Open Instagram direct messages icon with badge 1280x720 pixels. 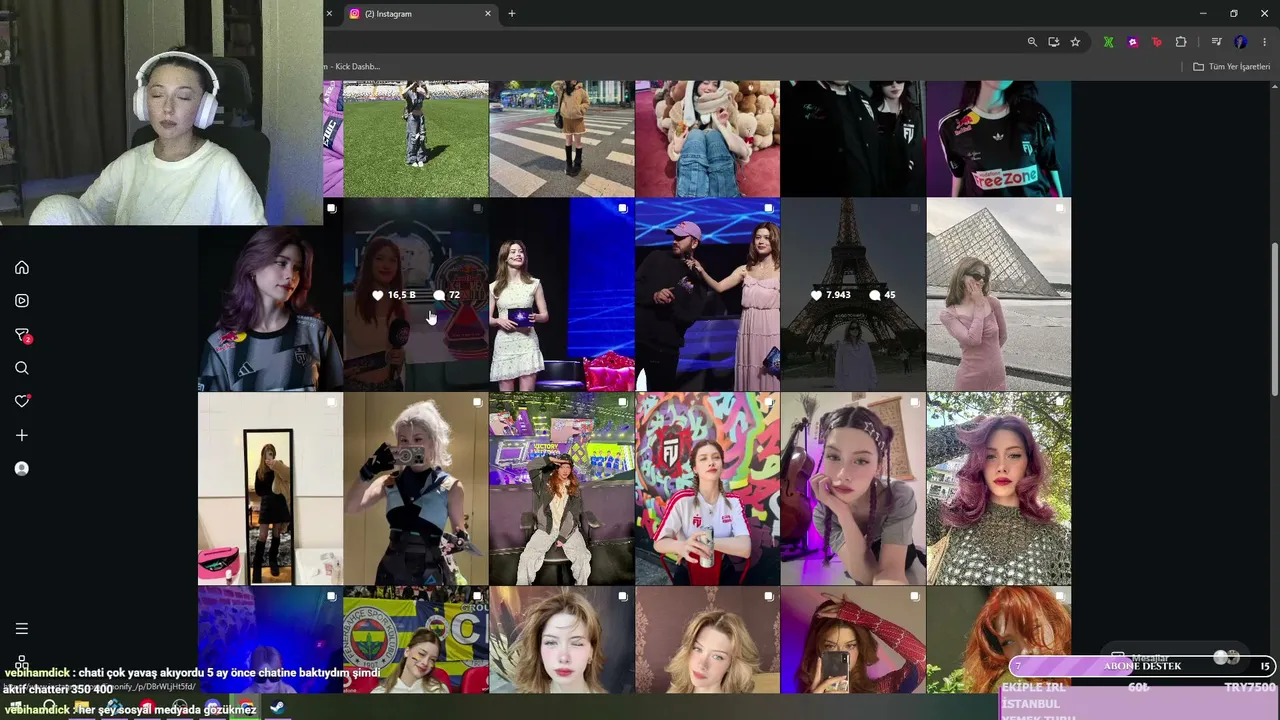22,335
